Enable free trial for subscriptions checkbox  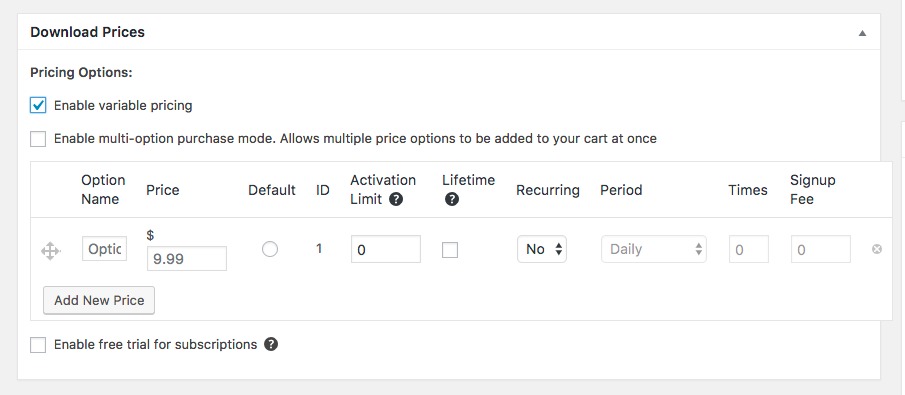pos(38,345)
